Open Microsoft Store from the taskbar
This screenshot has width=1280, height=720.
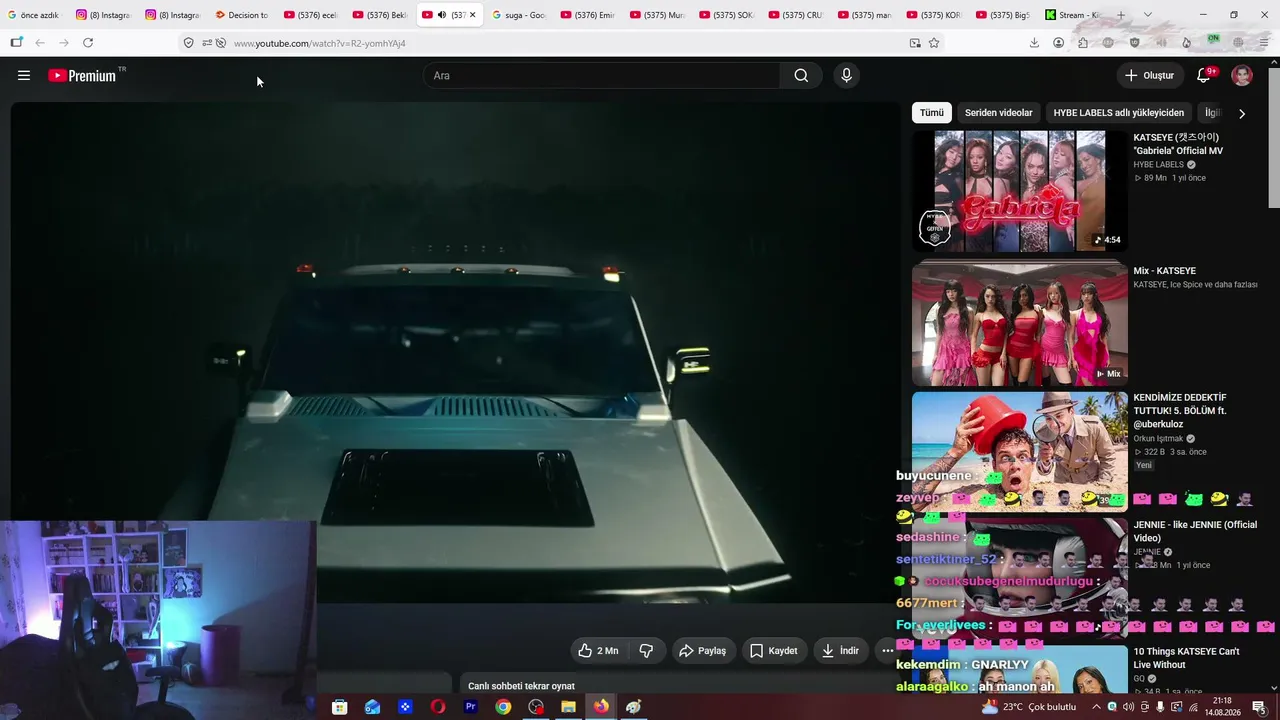pyautogui.click(x=340, y=707)
